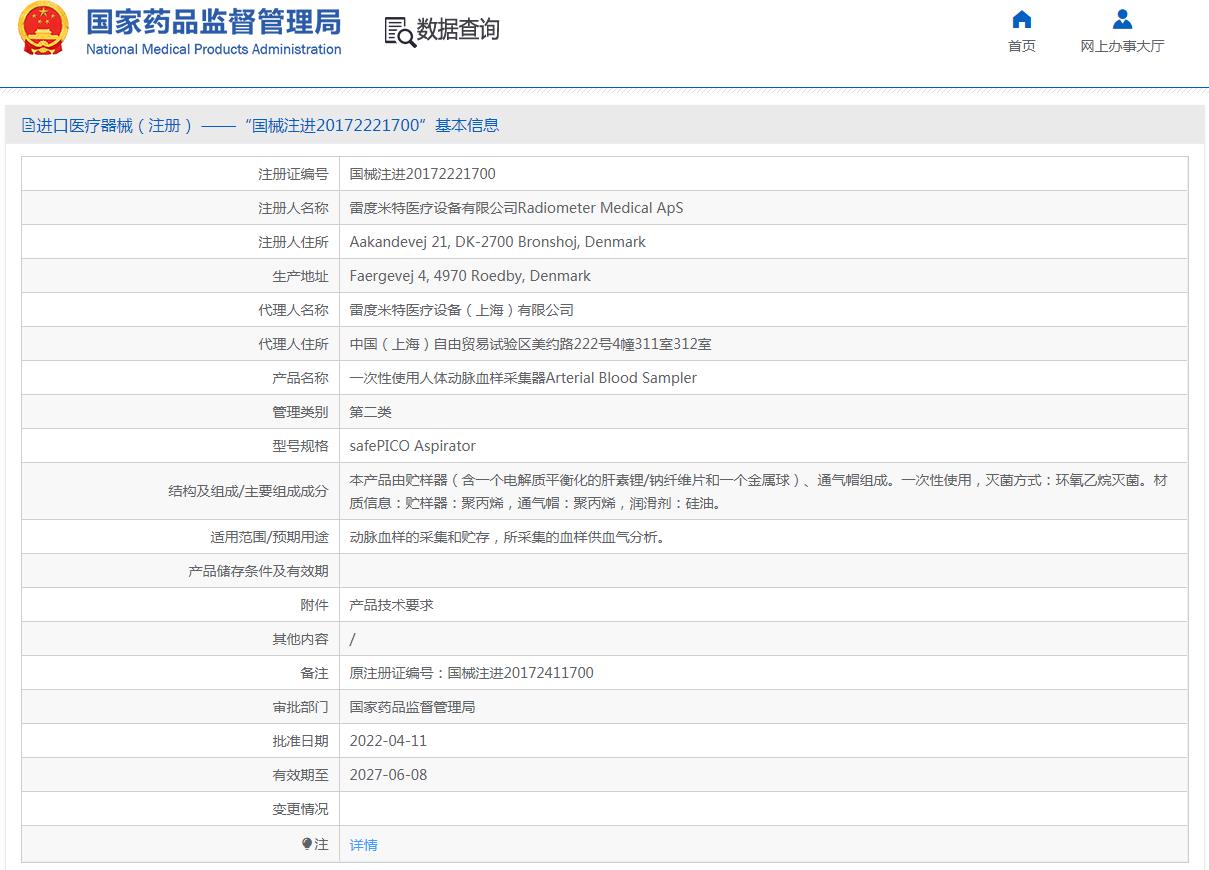Click the 管理类别 row label

coord(300,412)
